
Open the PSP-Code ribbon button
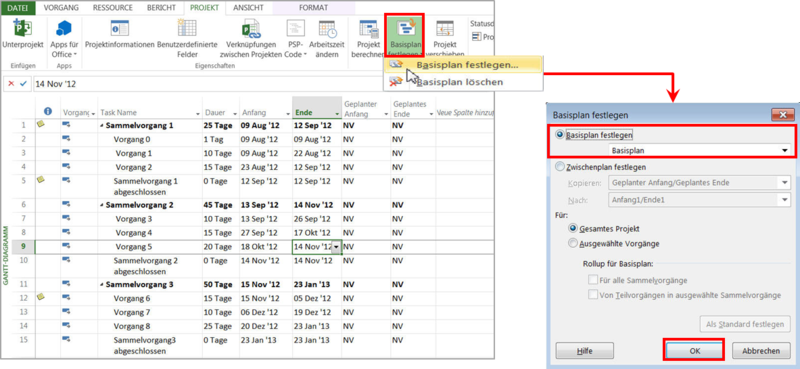(x=296, y=39)
